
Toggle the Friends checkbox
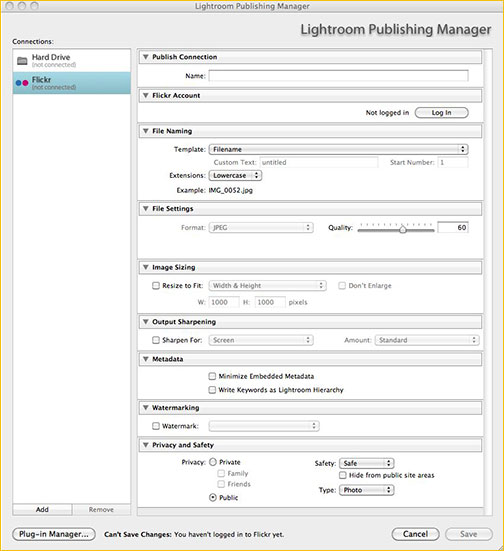point(221,484)
